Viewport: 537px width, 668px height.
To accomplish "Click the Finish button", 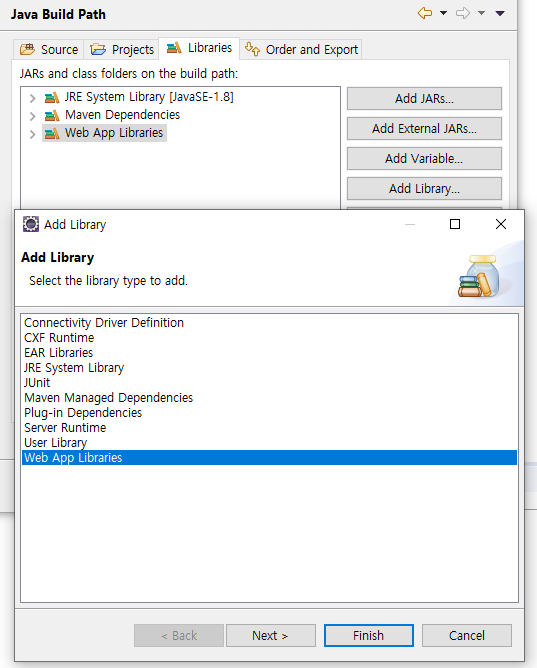I will click(369, 636).
